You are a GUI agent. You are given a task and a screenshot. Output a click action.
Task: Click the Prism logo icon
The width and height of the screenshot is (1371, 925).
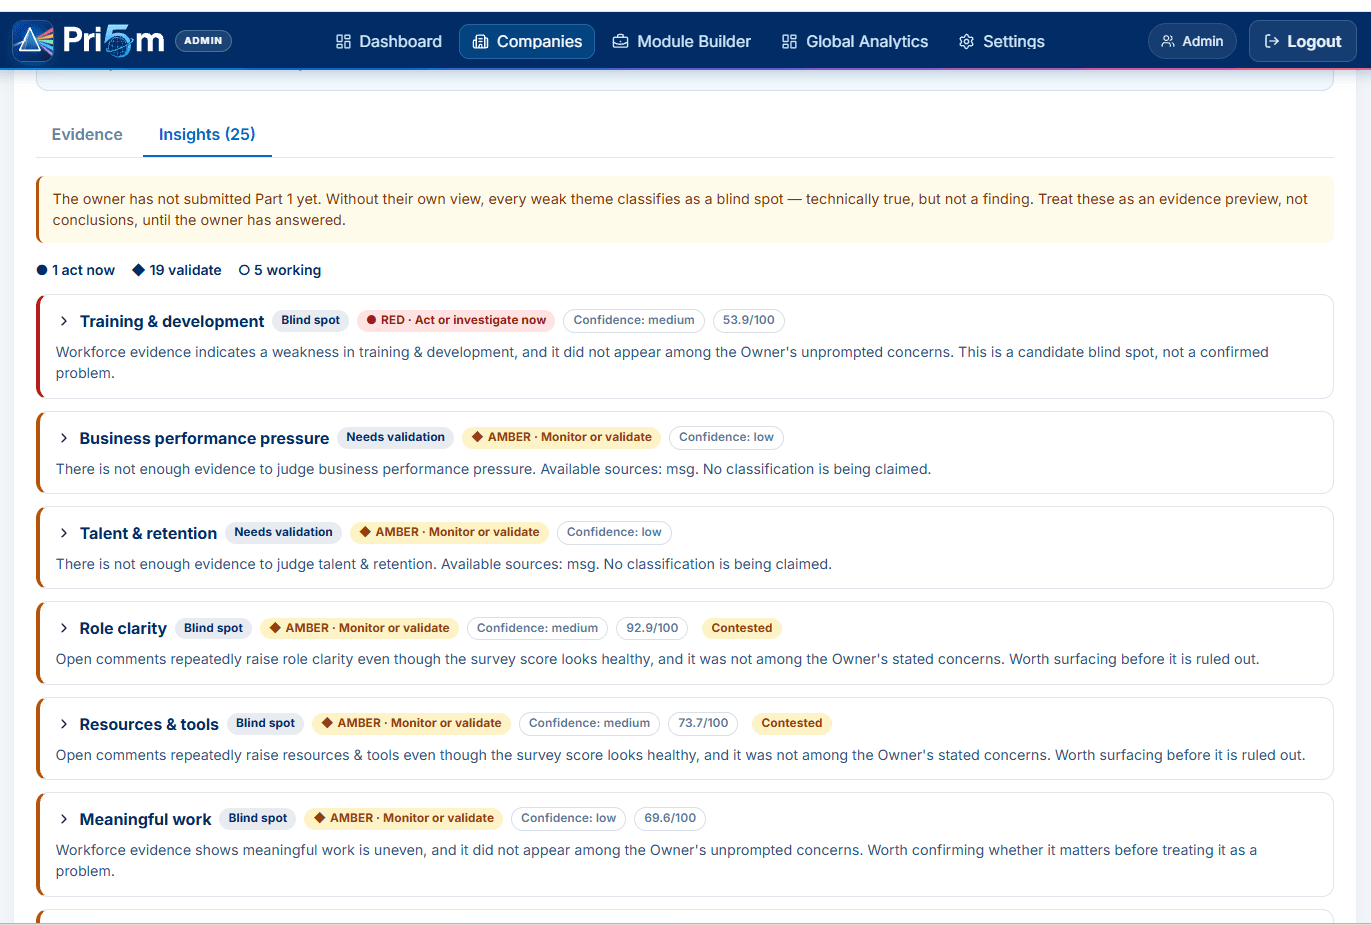pos(33,41)
